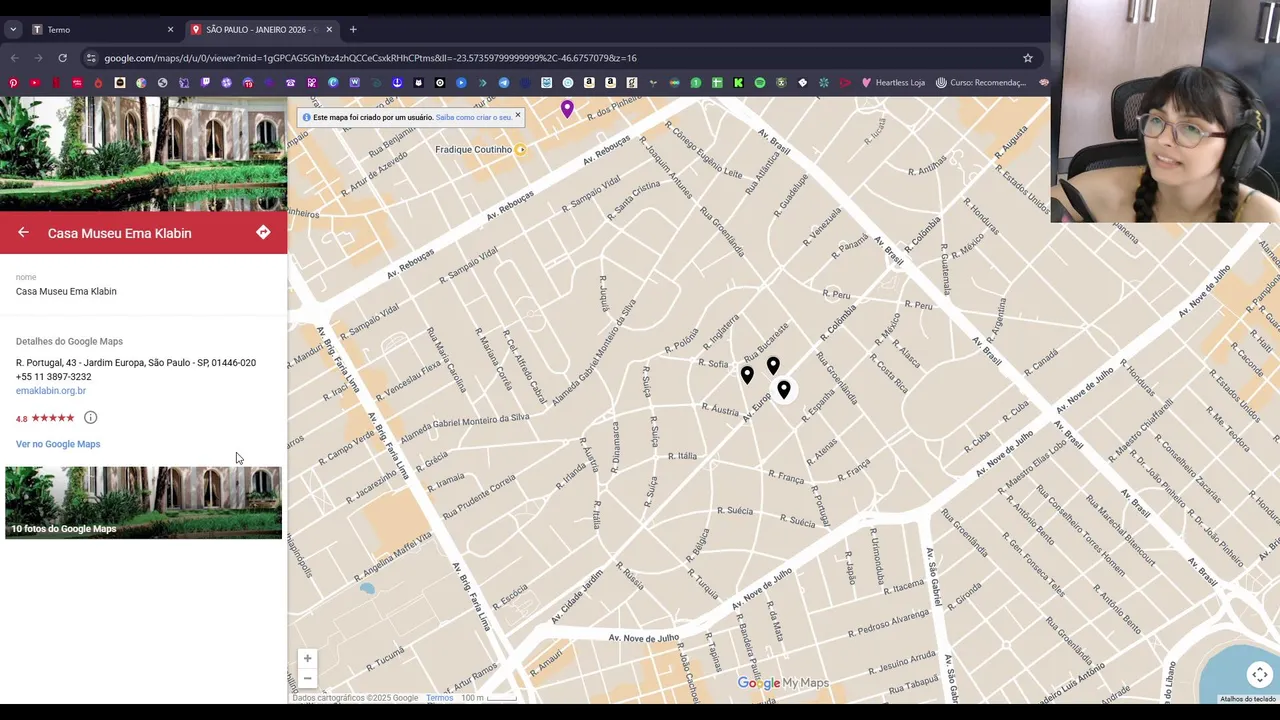This screenshot has height=720, width=1280.
Task: Open the bookmark with number 19 badge
Action: 248,83
